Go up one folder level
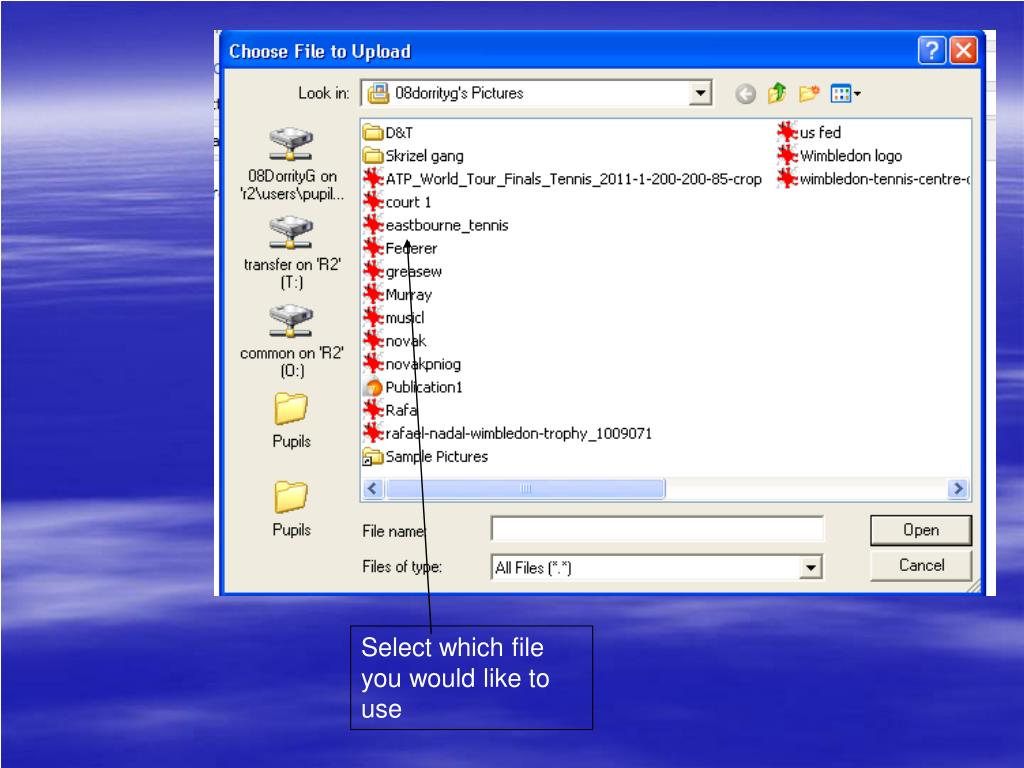The image size is (1024, 768). [776, 93]
